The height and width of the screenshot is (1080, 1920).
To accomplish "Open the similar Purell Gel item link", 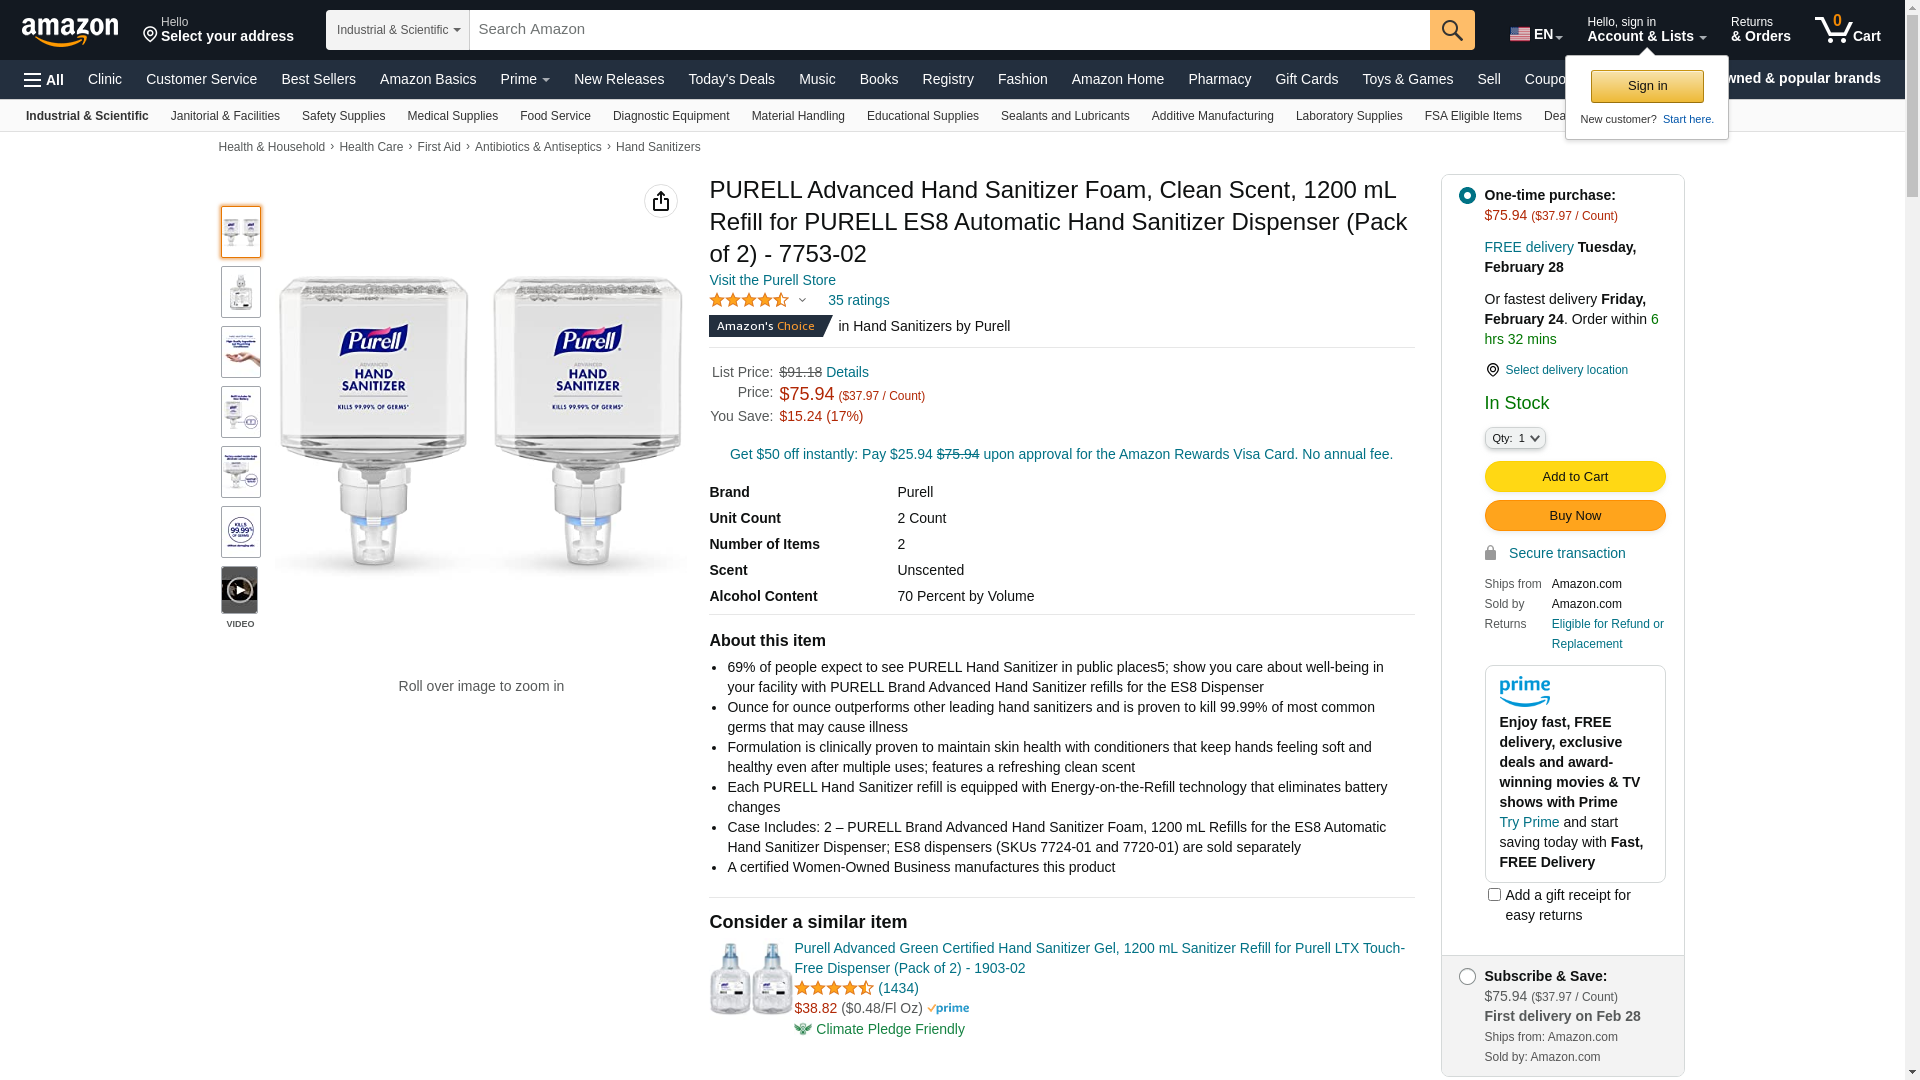I will (1099, 958).
